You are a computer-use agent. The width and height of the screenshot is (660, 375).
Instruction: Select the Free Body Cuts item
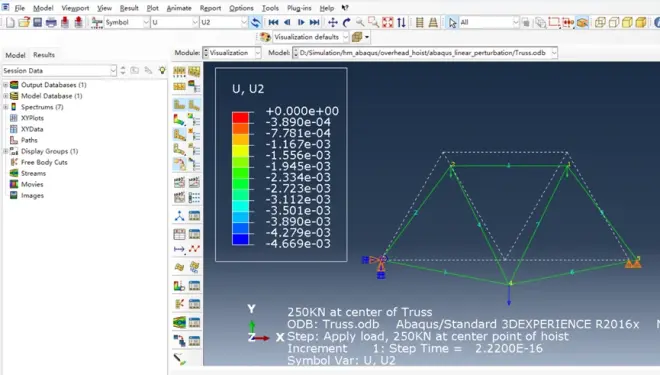(x=44, y=162)
